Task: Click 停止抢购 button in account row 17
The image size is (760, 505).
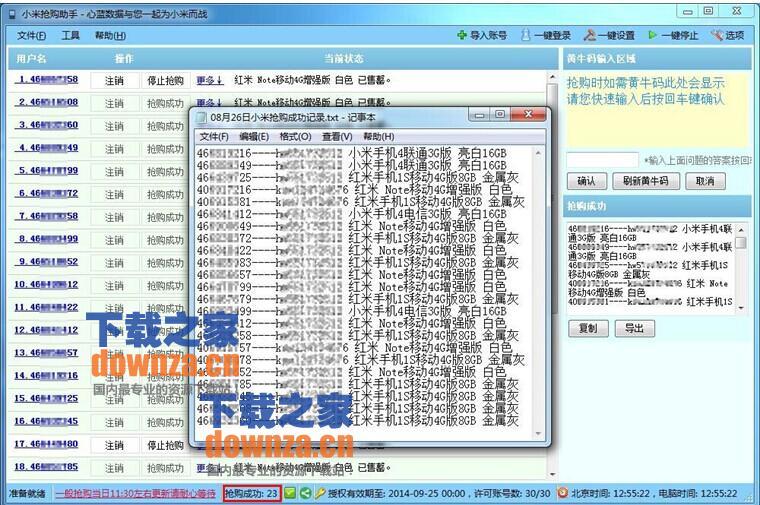Action: 165,445
